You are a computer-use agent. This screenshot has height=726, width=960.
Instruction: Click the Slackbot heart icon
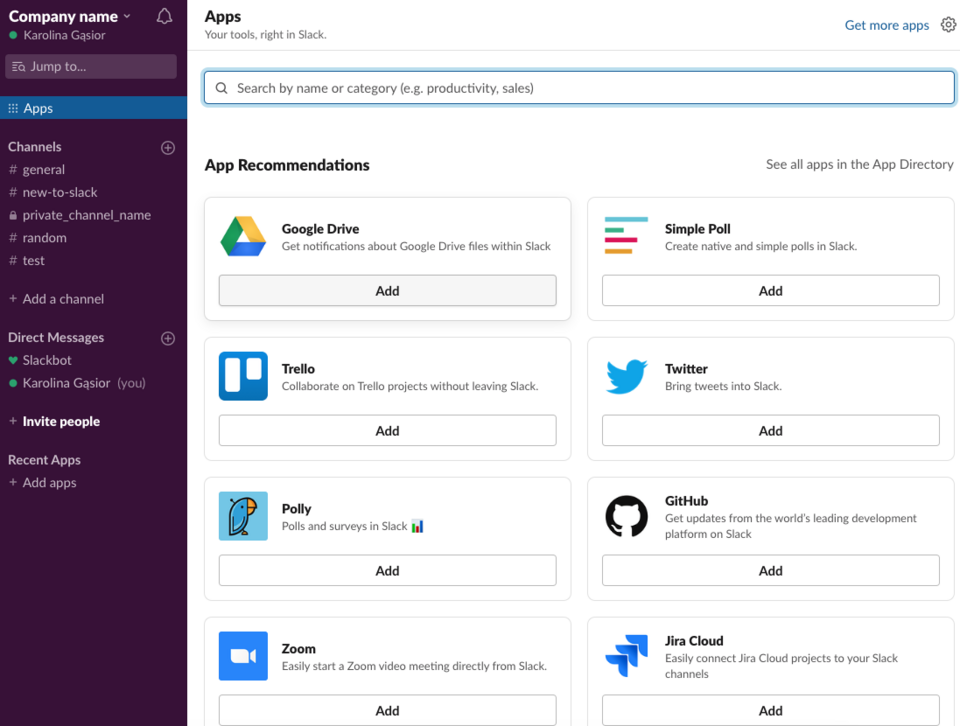click(x=13, y=361)
